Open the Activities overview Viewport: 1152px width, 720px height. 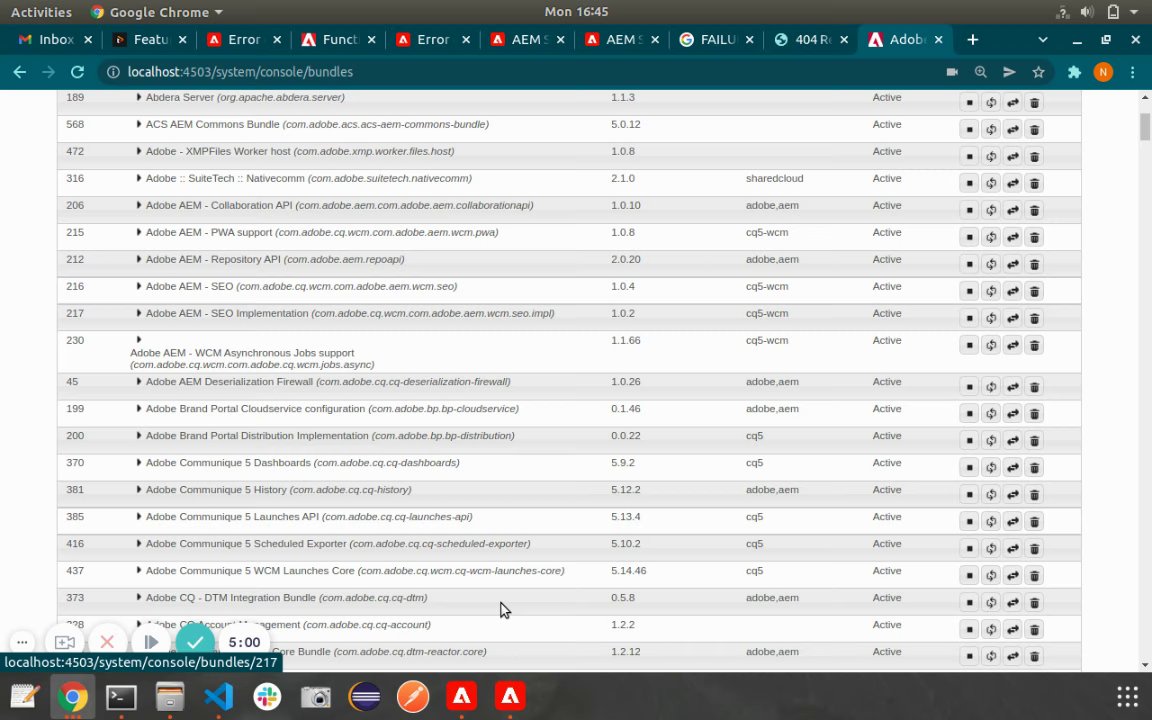41,12
